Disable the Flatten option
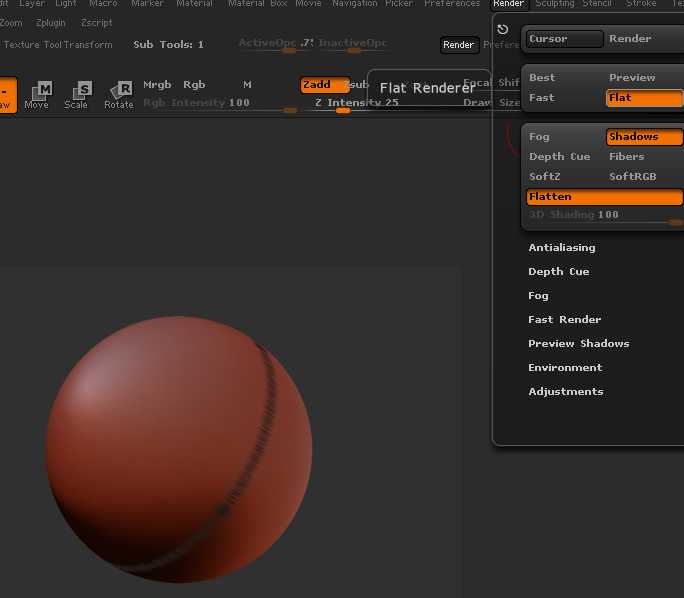The image size is (684, 598). pos(604,197)
